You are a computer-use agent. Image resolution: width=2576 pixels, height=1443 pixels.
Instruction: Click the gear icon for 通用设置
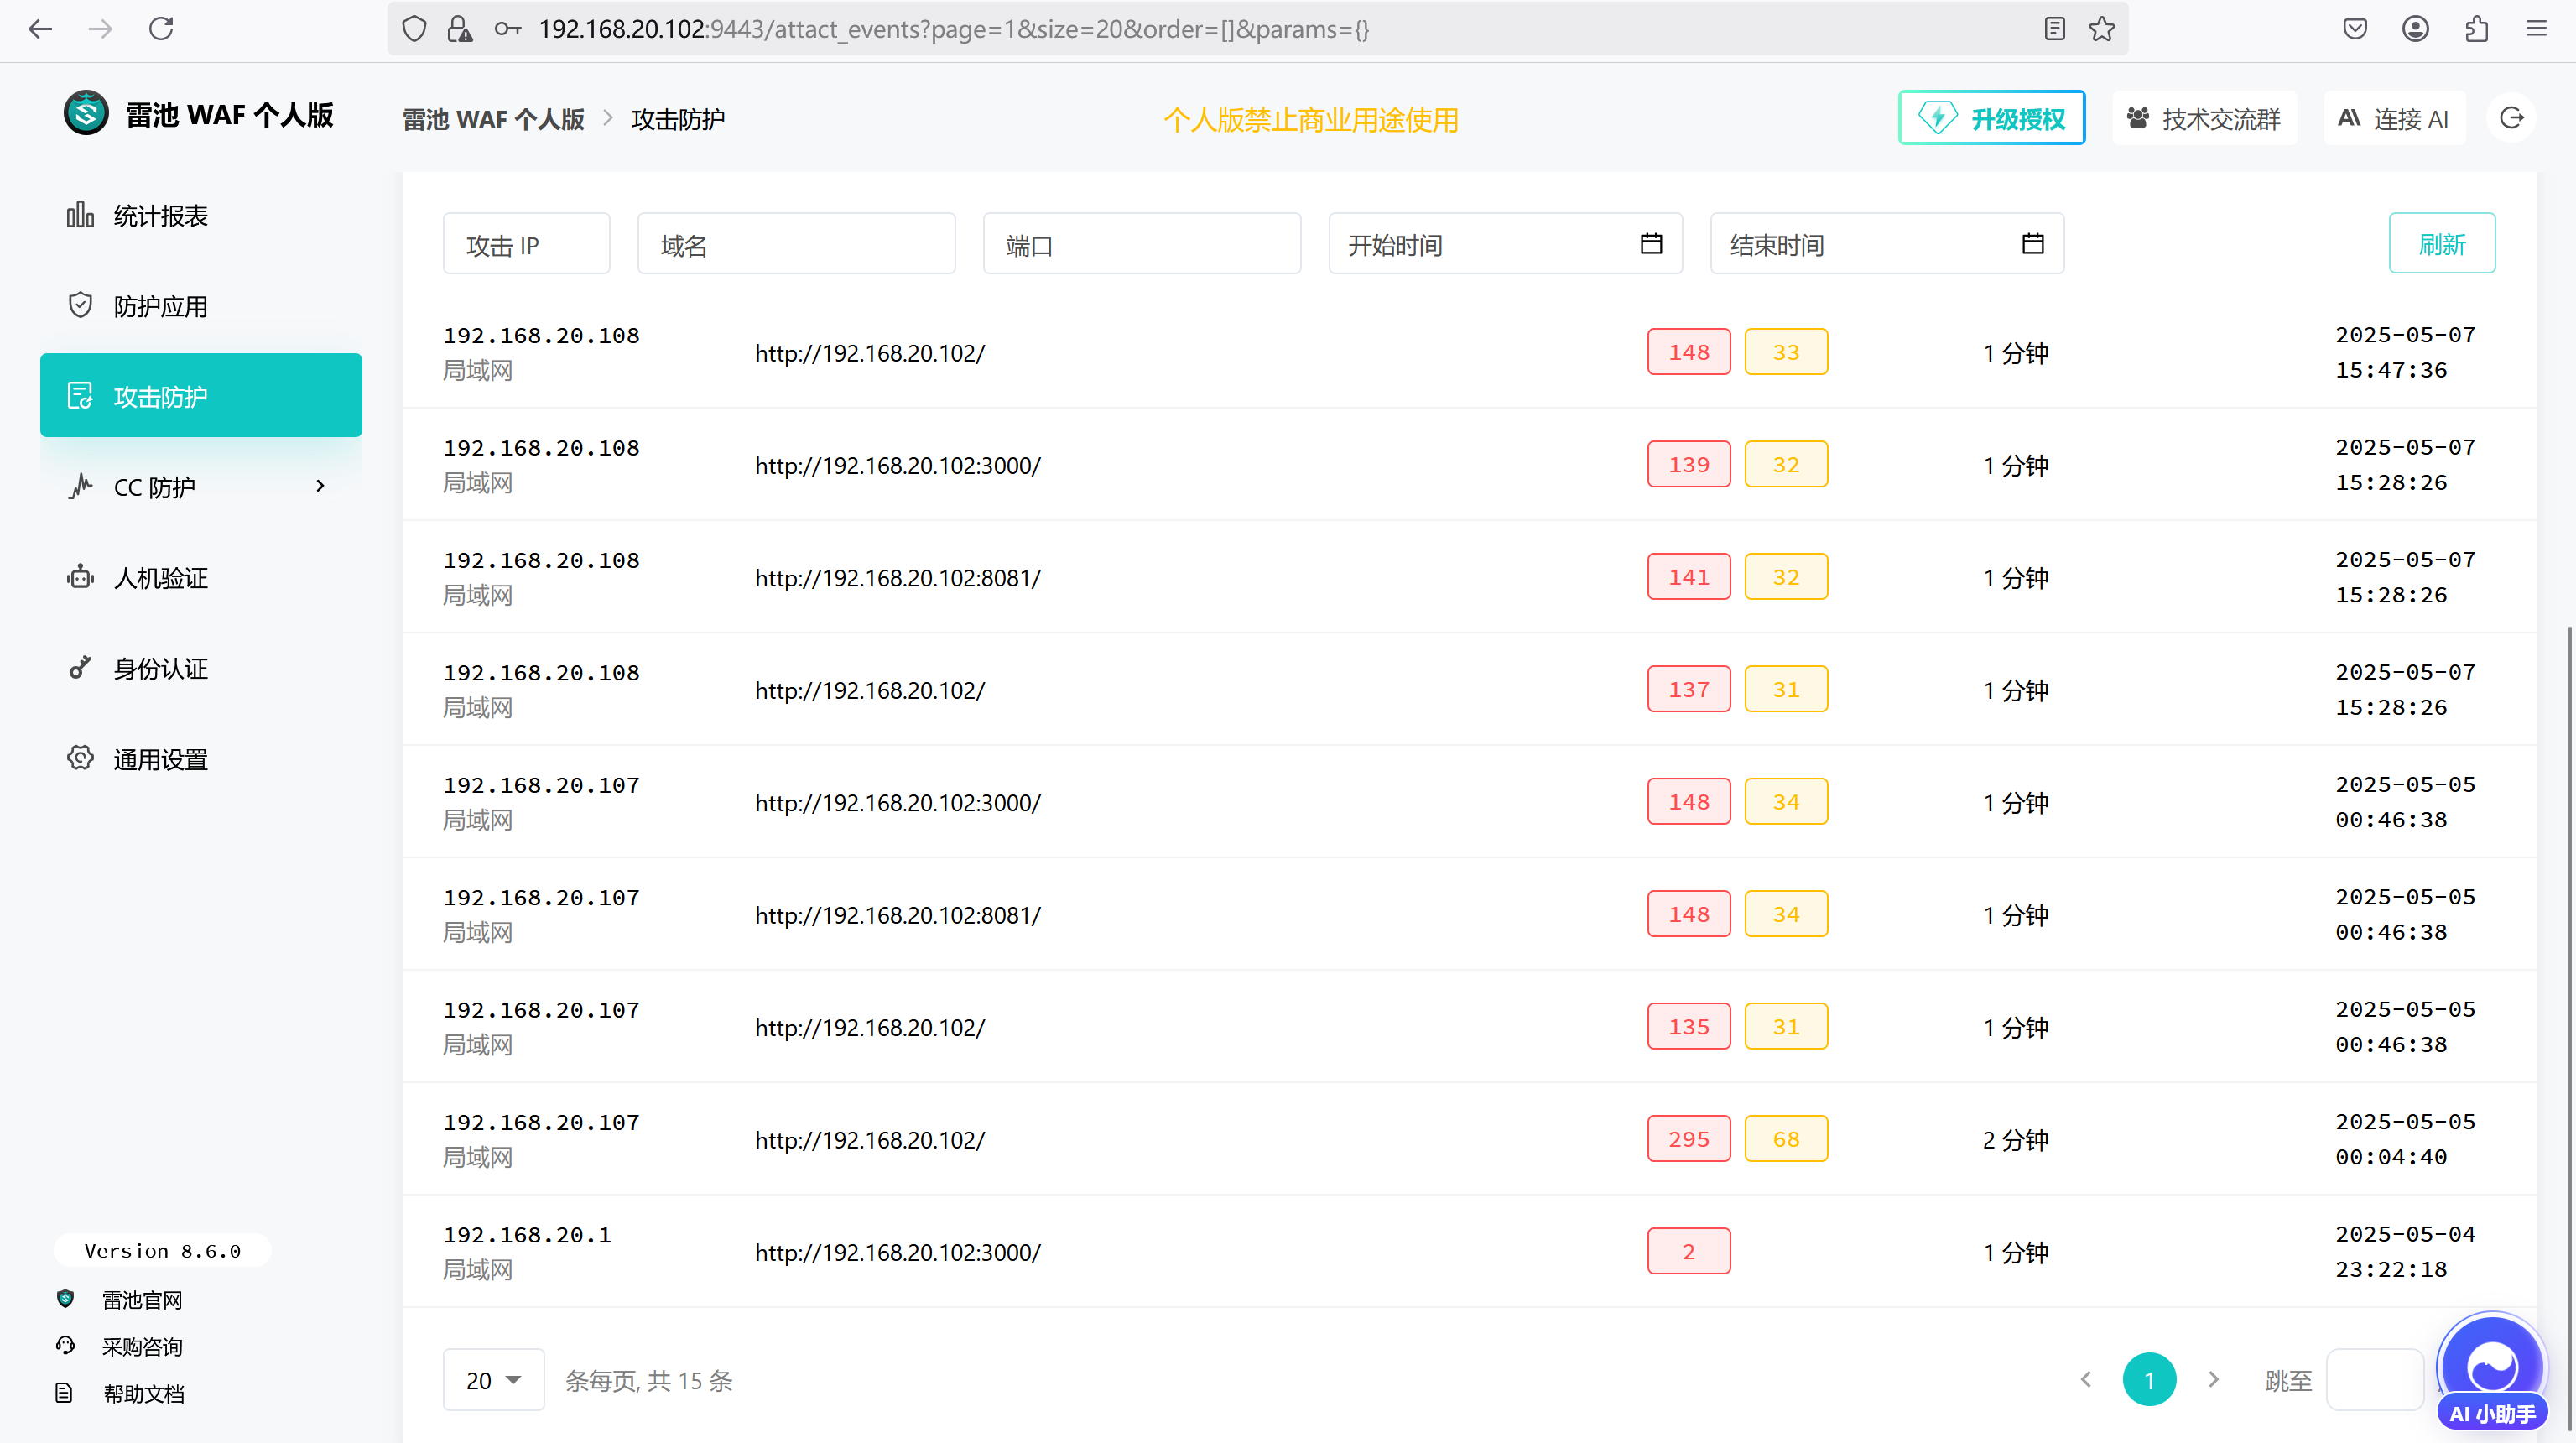tap(80, 758)
